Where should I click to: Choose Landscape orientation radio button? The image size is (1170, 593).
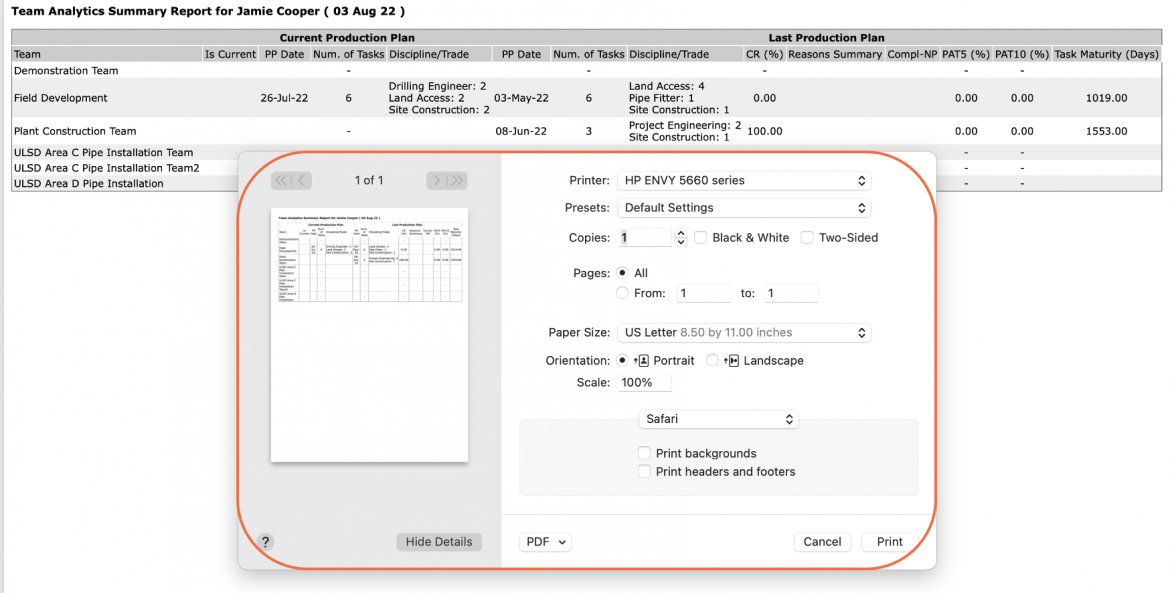pos(713,360)
